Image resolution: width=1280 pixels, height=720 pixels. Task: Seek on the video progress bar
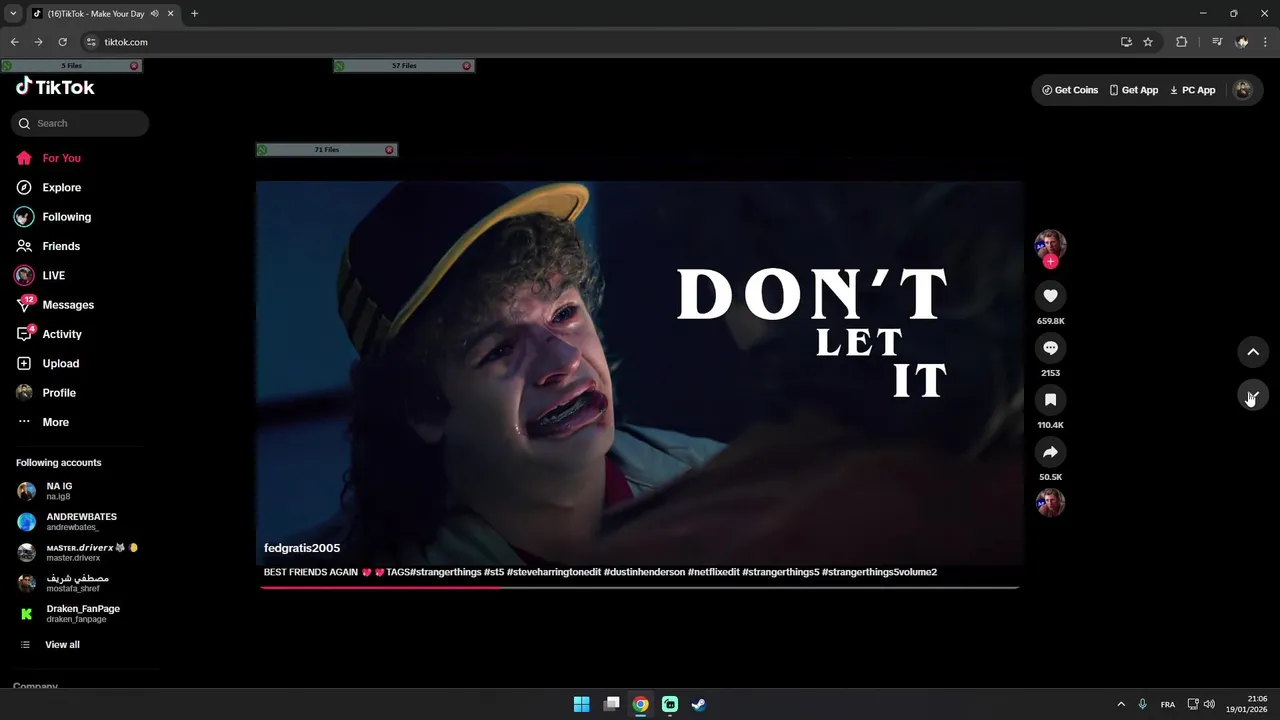click(x=640, y=587)
